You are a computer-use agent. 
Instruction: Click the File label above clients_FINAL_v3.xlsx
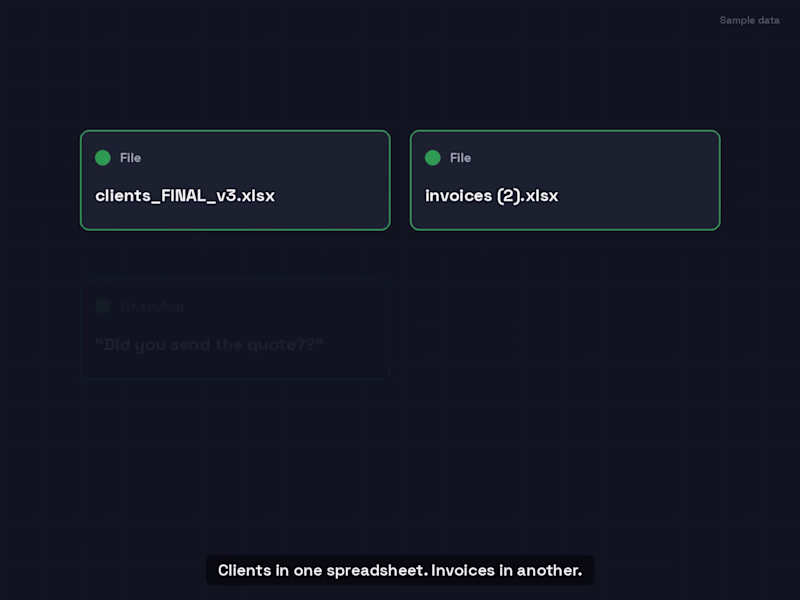click(130, 158)
